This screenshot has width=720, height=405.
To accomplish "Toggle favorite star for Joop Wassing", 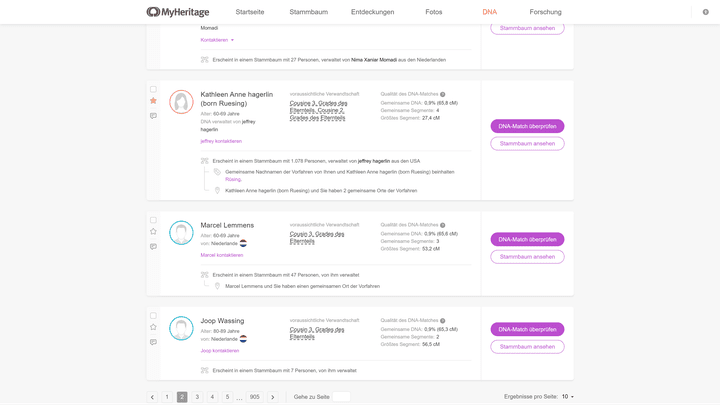I will [x=153, y=327].
